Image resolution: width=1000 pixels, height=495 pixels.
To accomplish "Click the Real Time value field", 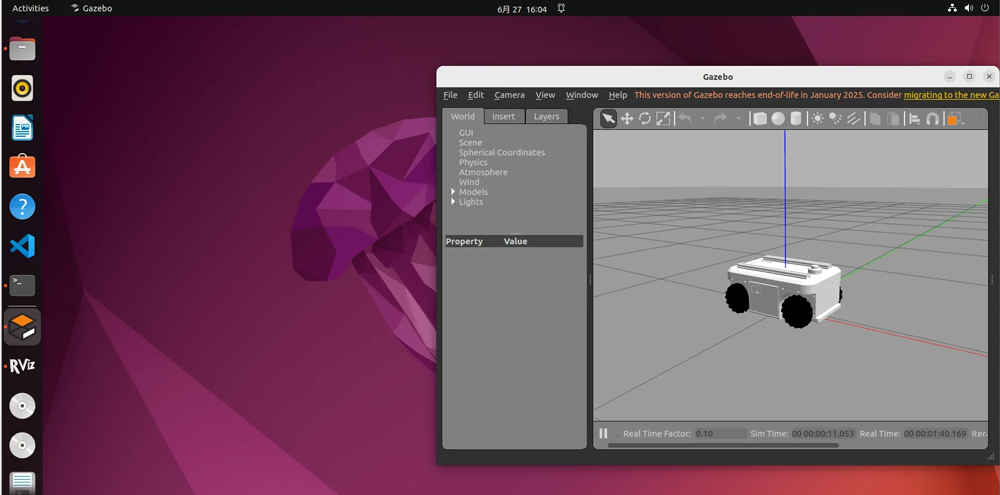I will click(936, 434).
